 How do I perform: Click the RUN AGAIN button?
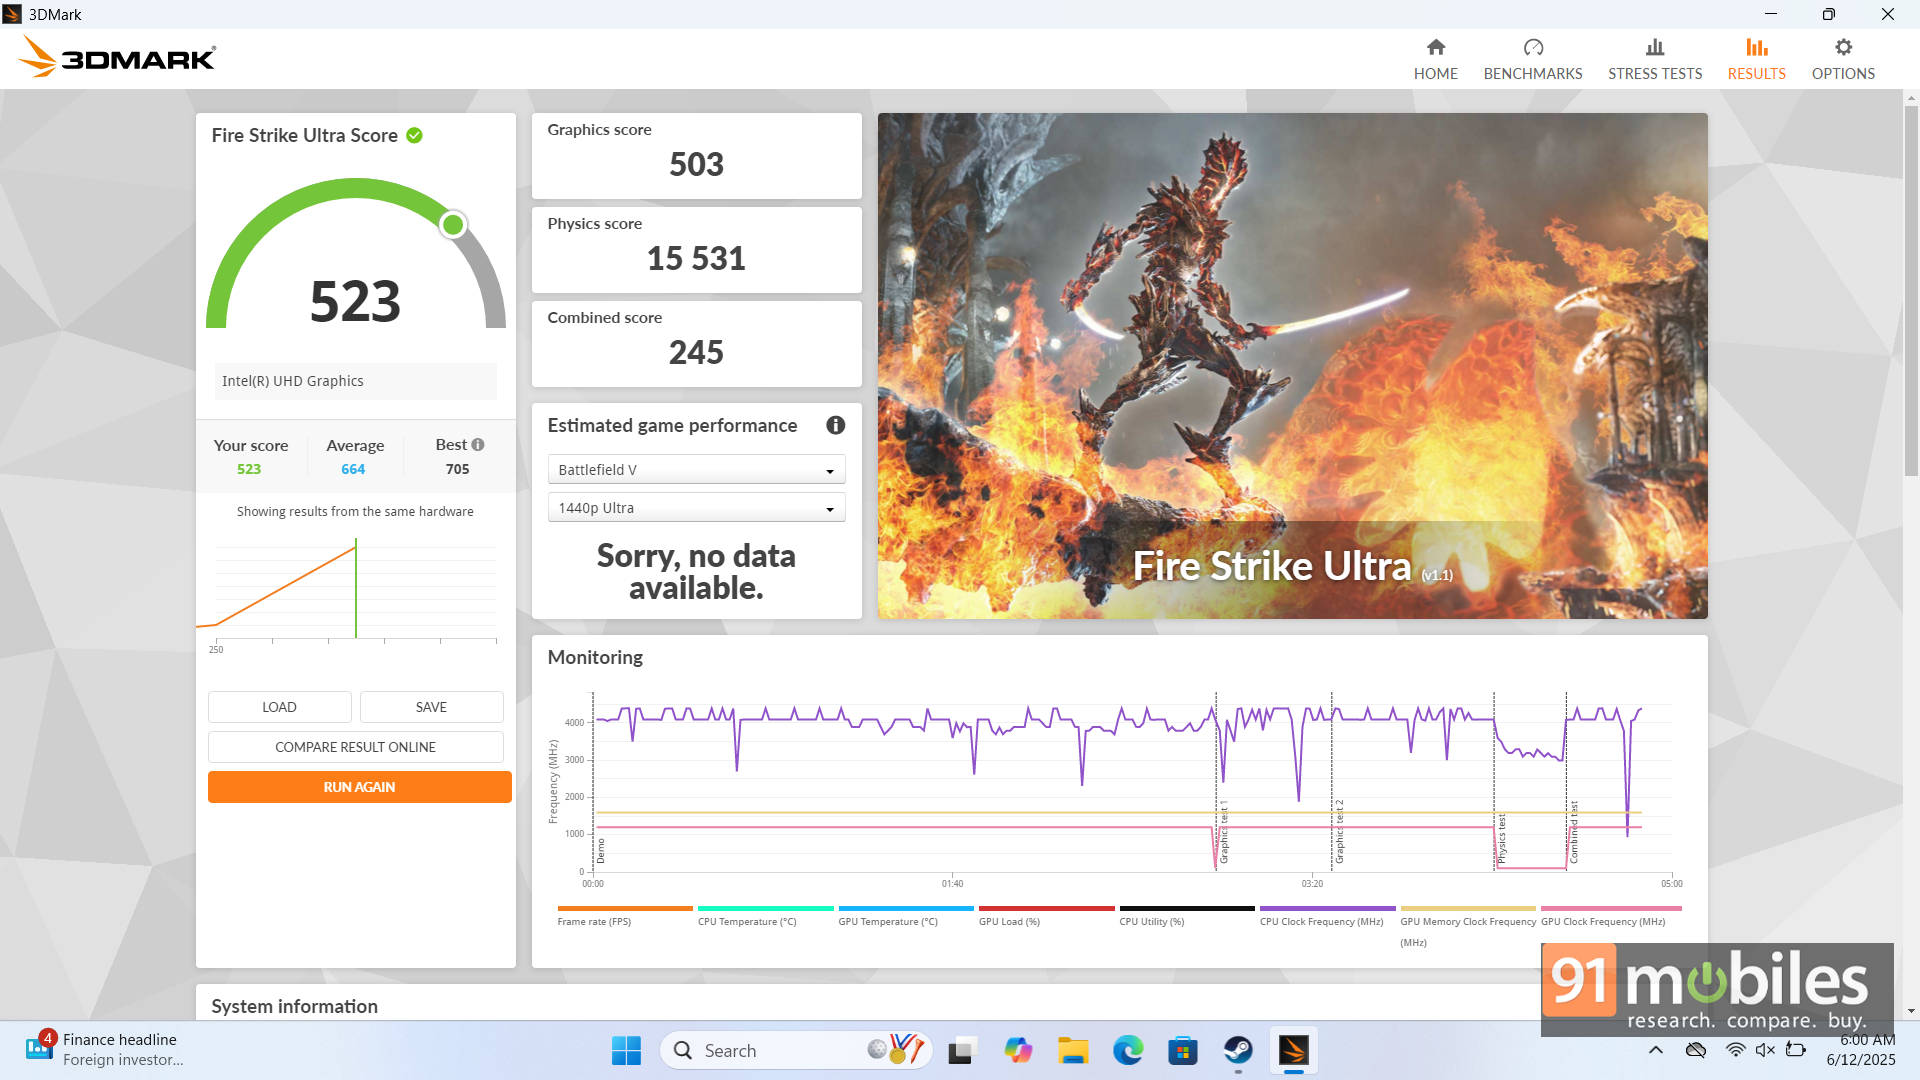[359, 787]
